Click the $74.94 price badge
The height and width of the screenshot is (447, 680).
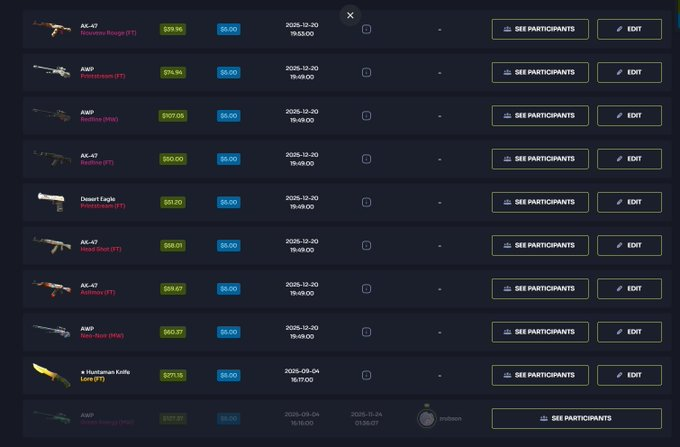[x=173, y=72]
